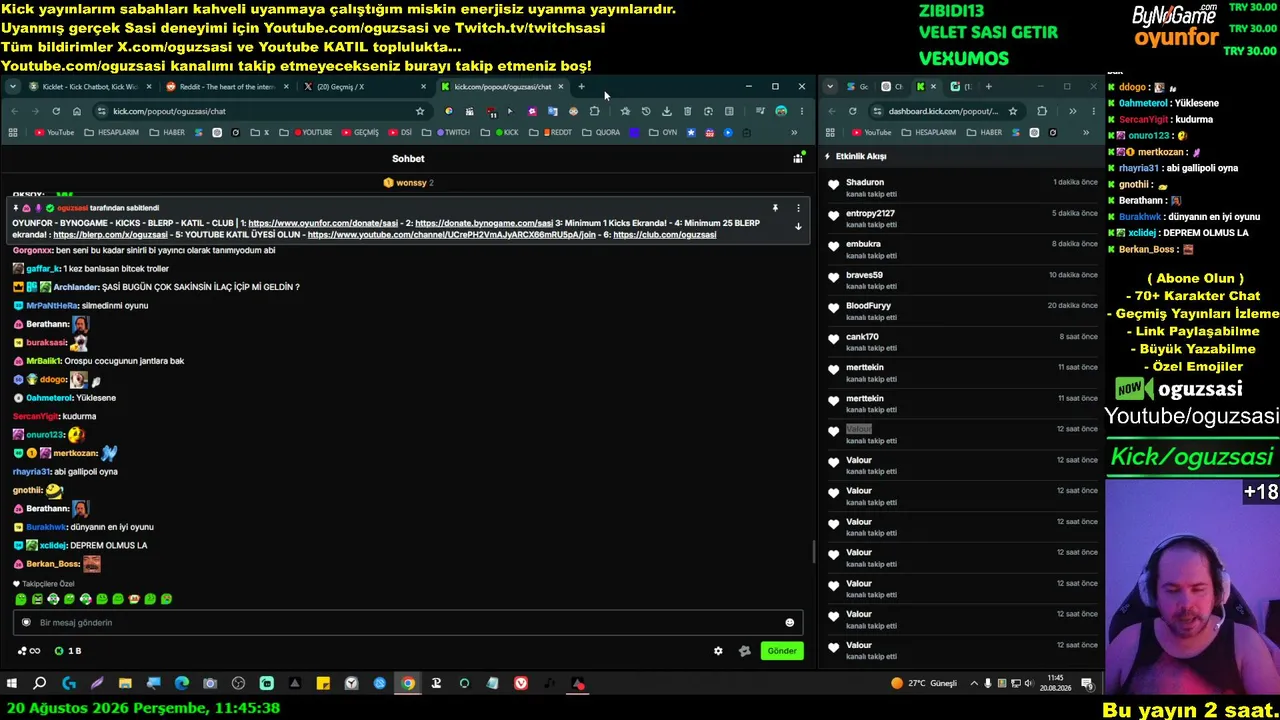Open the HABER bookmark folder in chat browser
The image size is (1280, 720).
tap(167, 132)
